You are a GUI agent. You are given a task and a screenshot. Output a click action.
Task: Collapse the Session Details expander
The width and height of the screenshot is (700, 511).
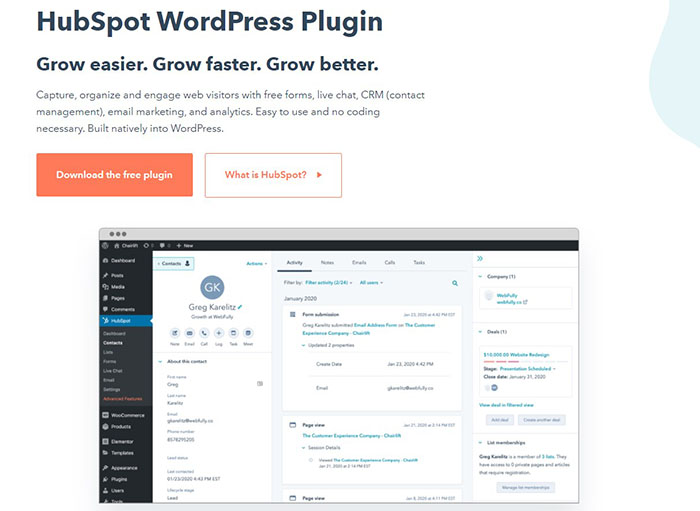[x=304, y=448]
